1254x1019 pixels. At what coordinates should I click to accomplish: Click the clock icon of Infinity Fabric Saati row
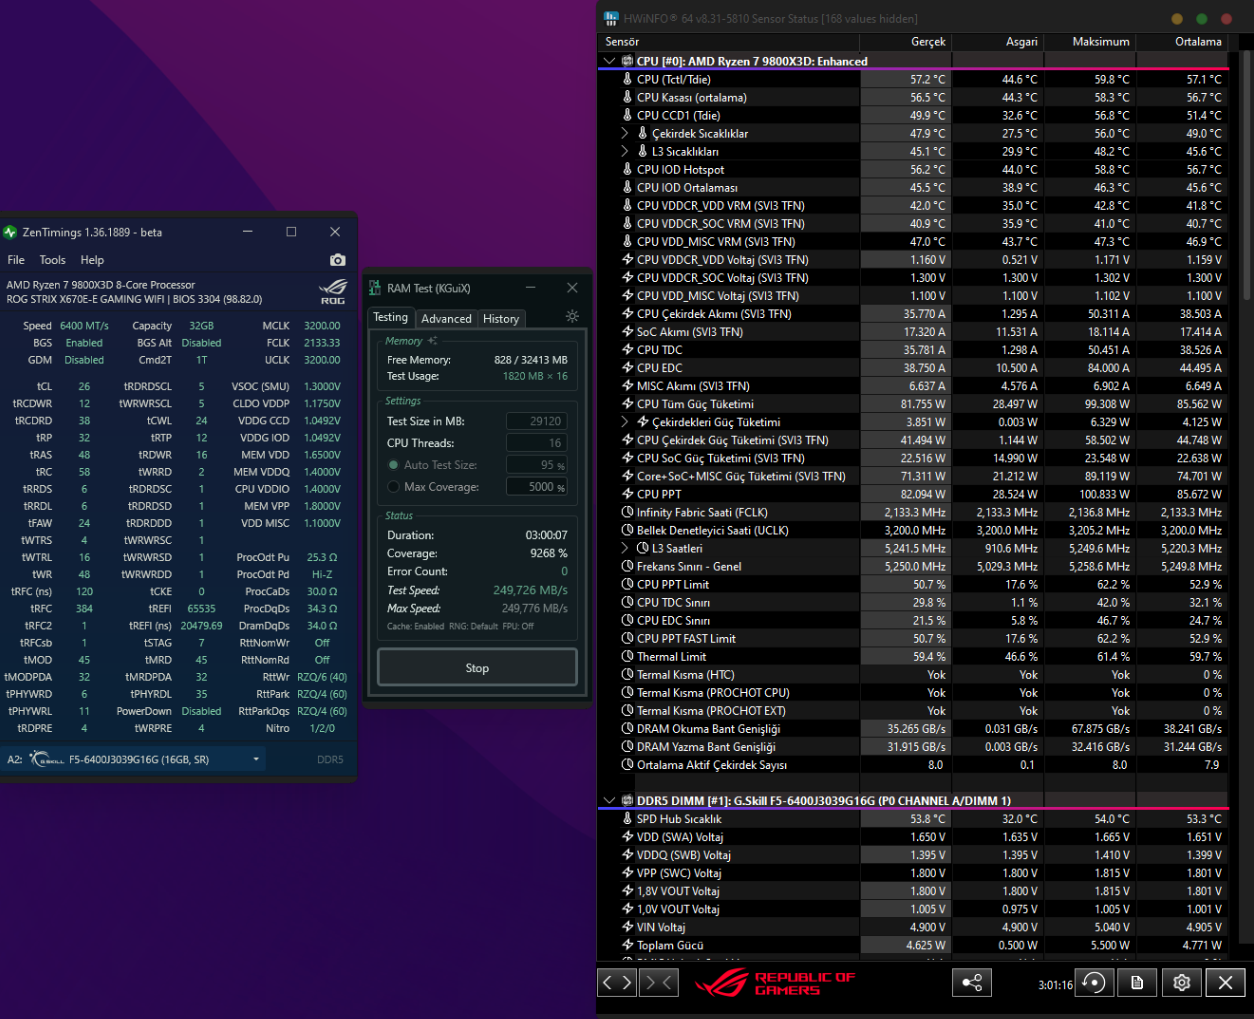[627, 512]
